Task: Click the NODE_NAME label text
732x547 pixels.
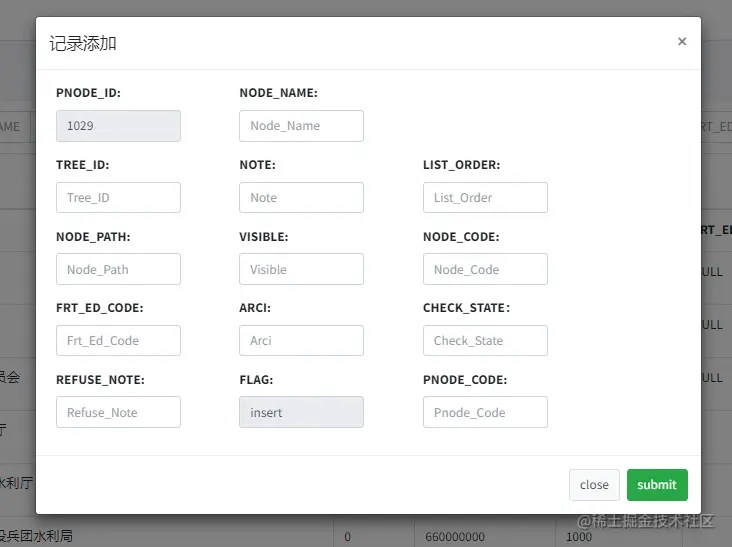Action: pos(278,93)
